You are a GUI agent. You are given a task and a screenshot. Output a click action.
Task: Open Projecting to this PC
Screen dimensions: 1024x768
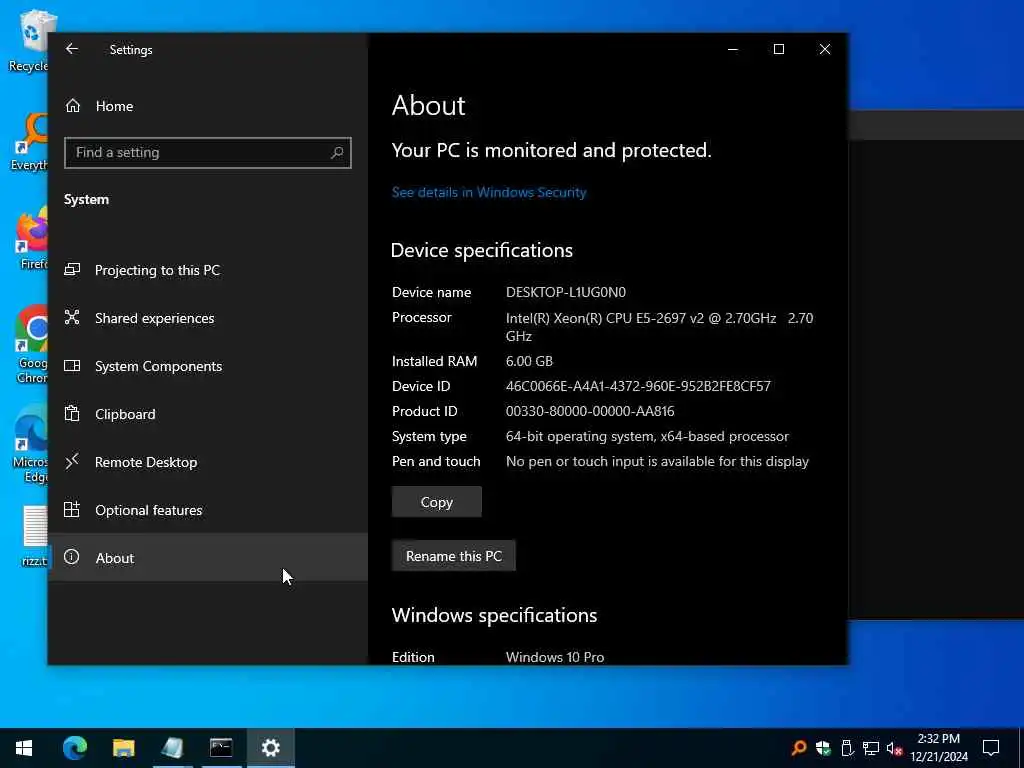(x=208, y=270)
